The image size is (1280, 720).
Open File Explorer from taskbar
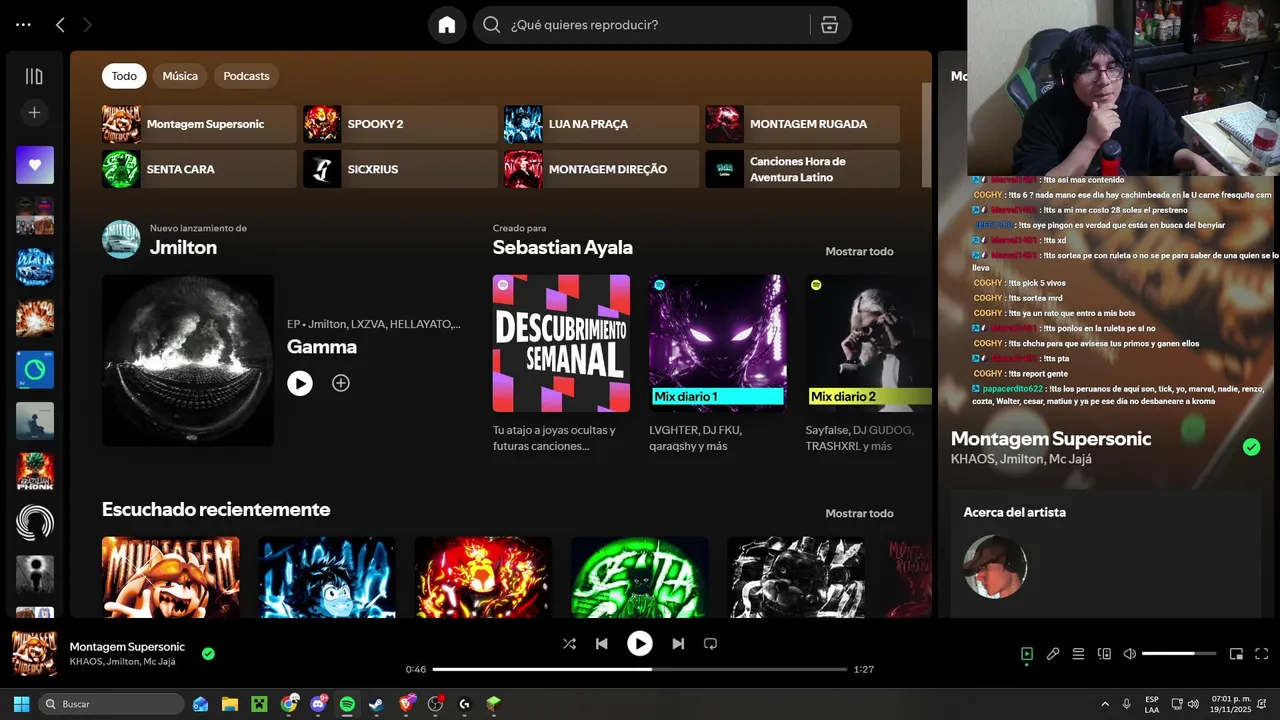point(230,704)
